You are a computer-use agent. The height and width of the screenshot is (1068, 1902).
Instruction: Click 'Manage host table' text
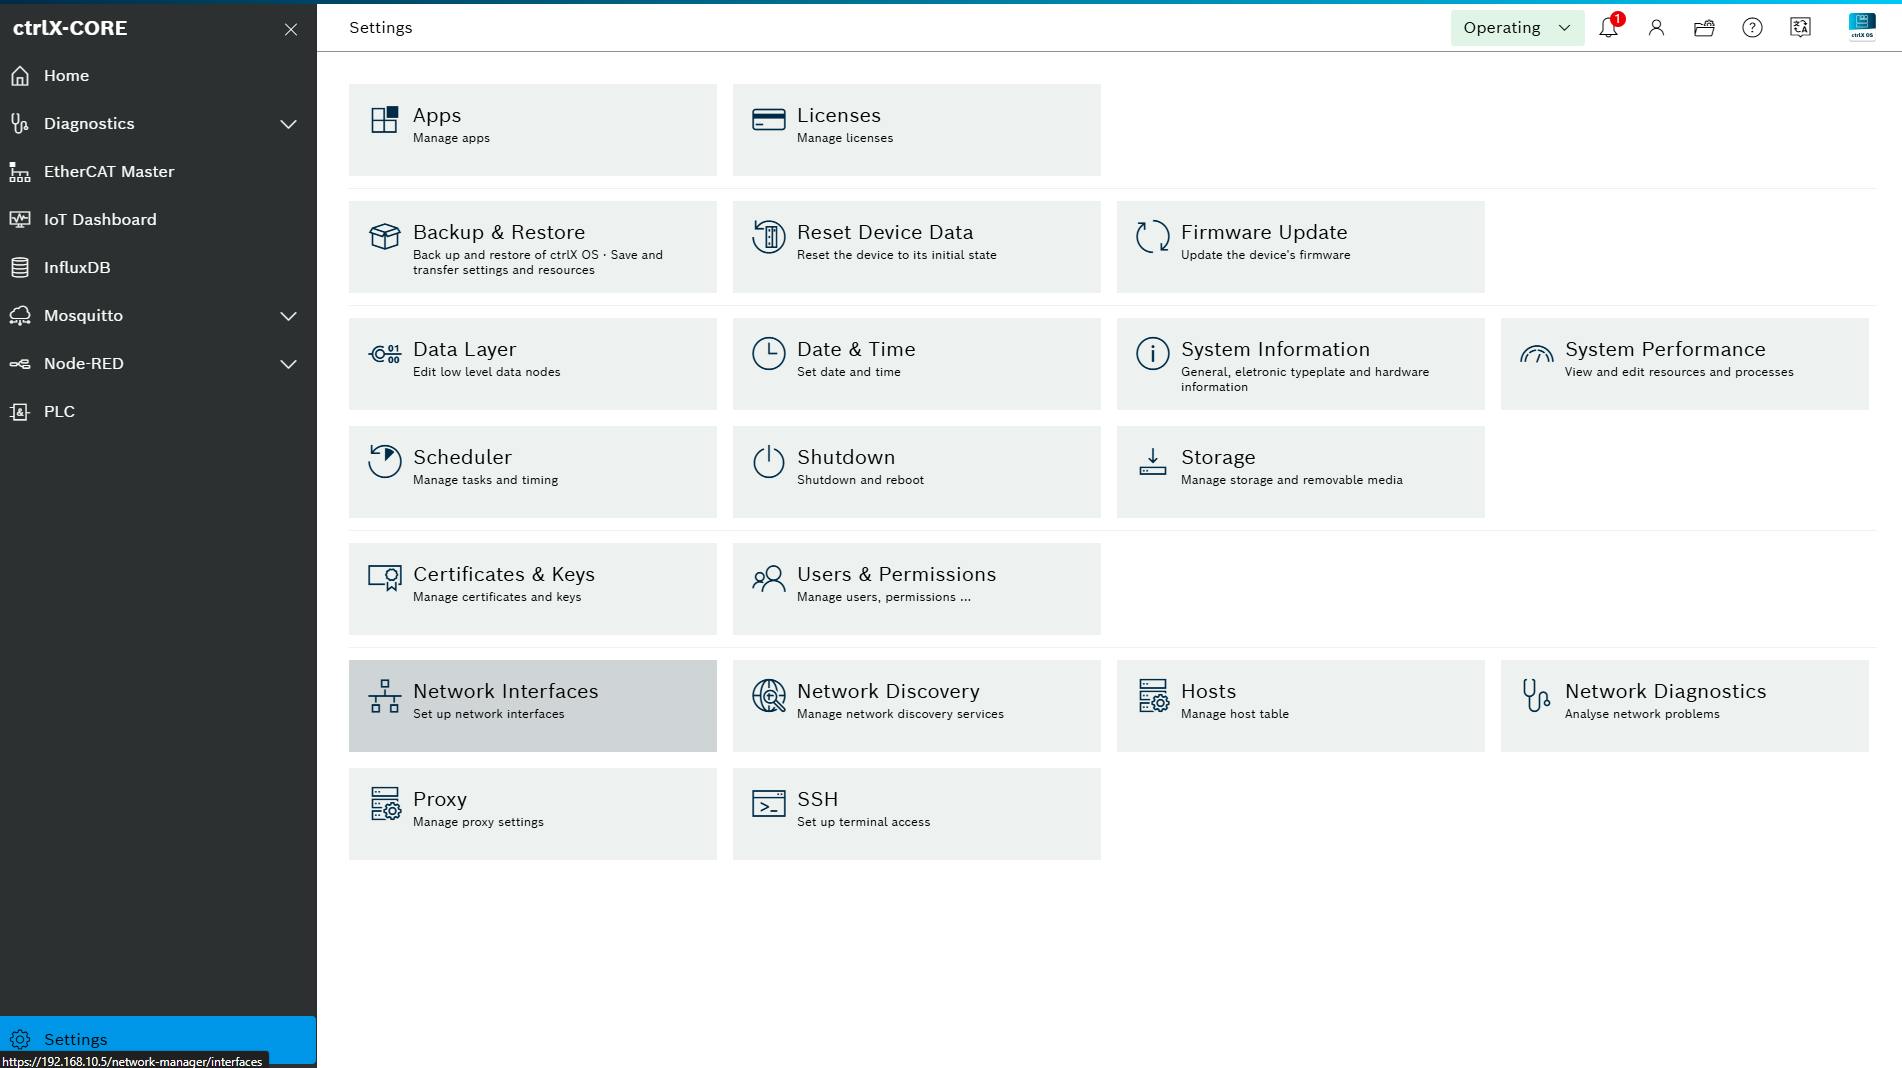click(x=1235, y=714)
